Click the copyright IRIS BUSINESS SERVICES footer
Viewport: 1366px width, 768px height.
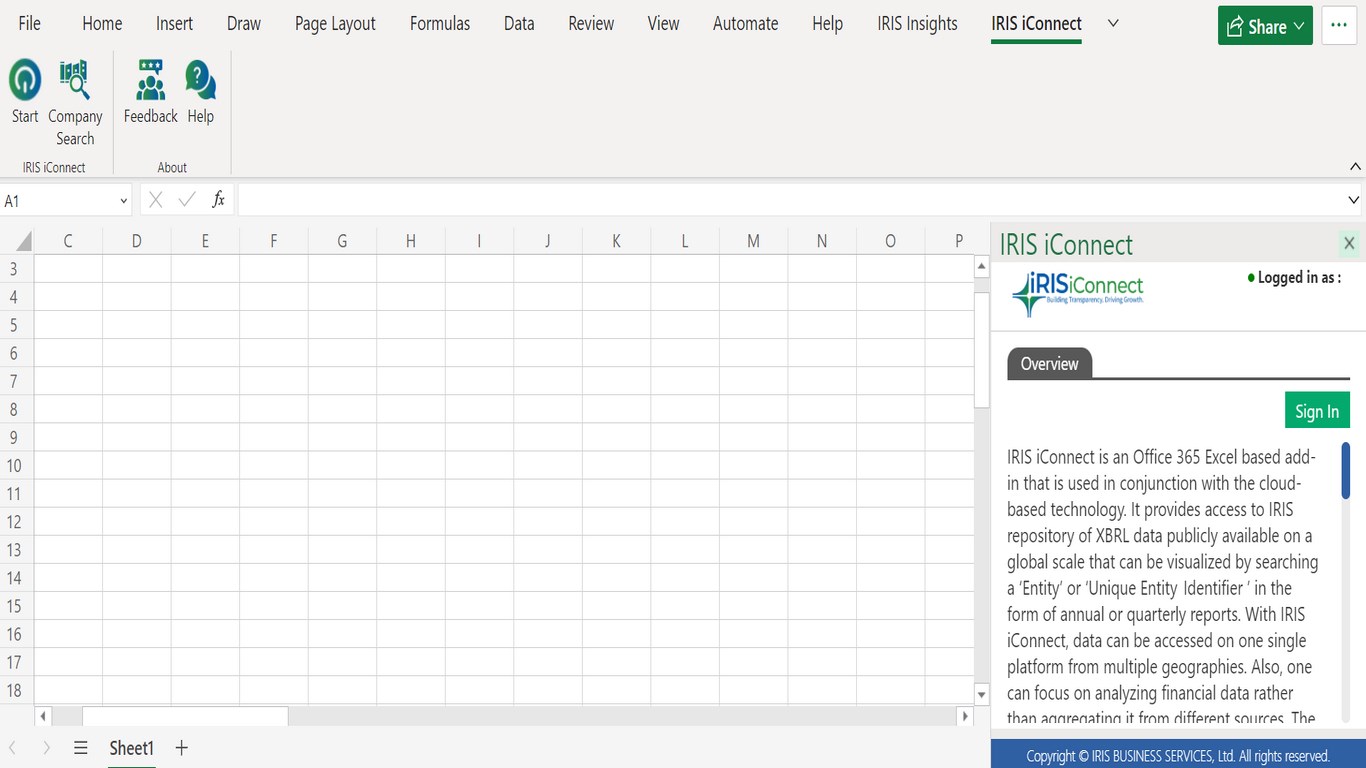1178,756
